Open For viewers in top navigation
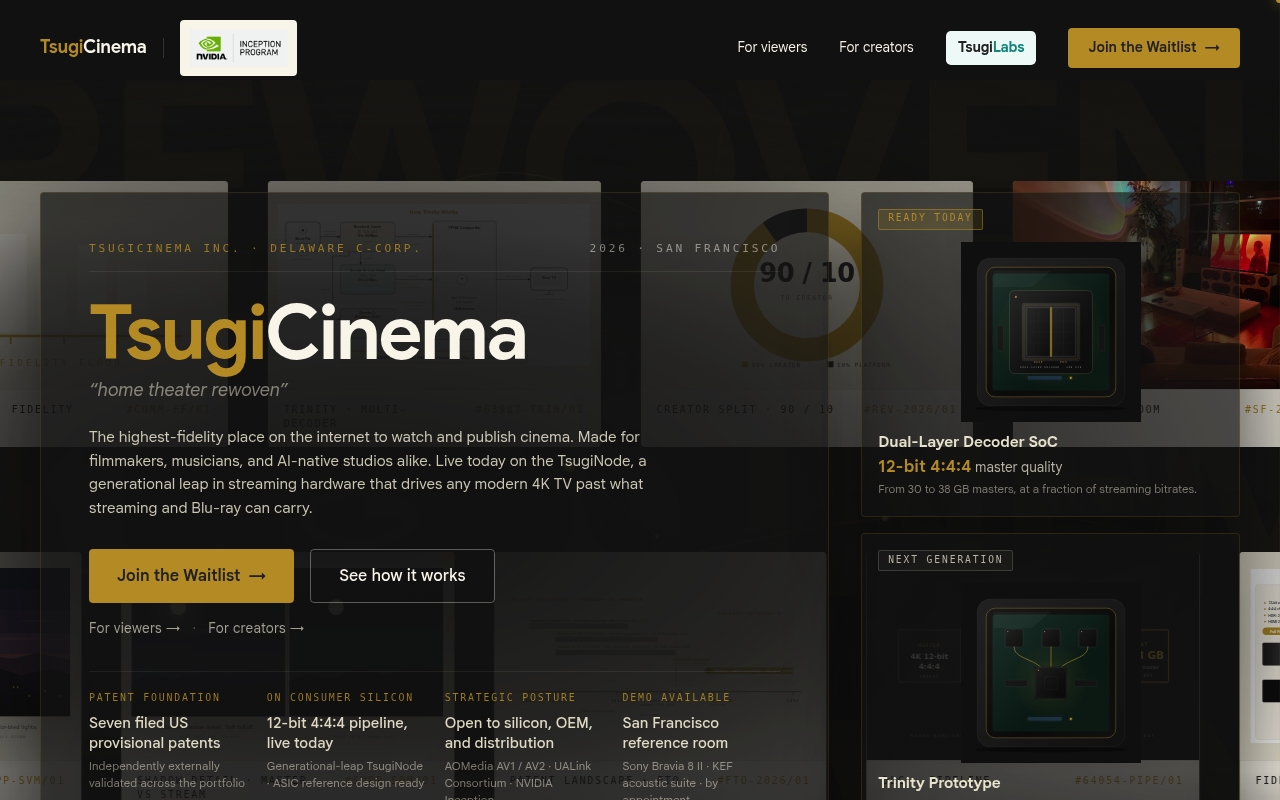Screen dimensions: 1280x800 pos(772,47)
